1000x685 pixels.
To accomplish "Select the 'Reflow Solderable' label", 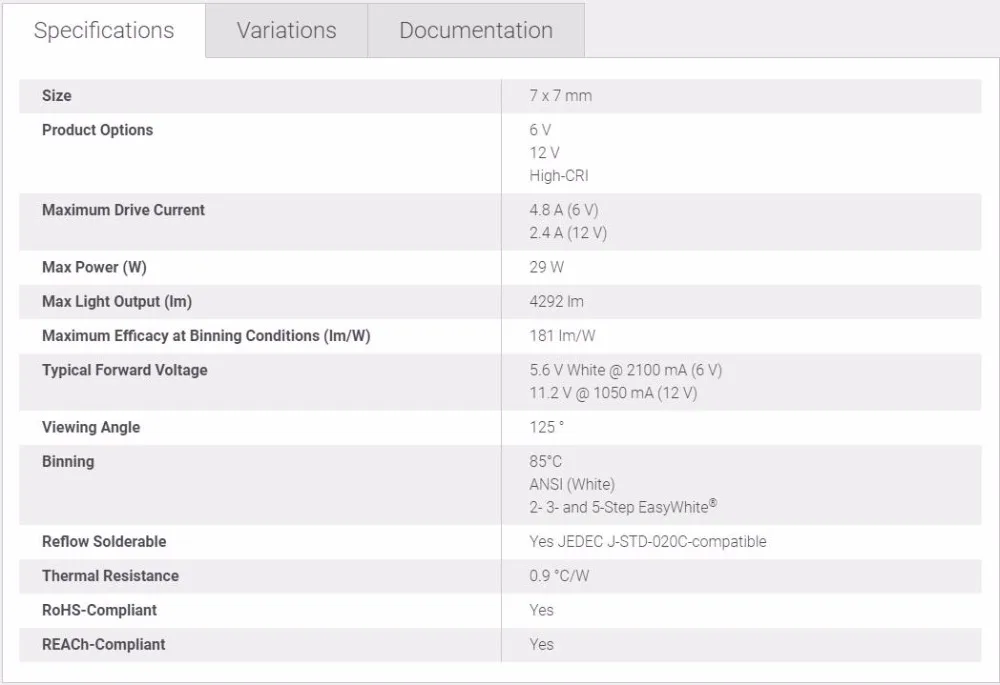I will [x=104, y=541].
